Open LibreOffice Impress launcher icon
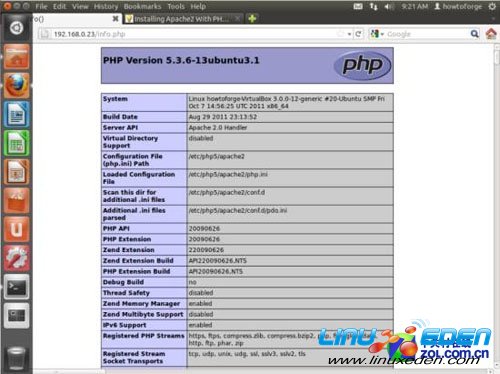The width and height of the screenshot is (500, 374). click(16, 172)
